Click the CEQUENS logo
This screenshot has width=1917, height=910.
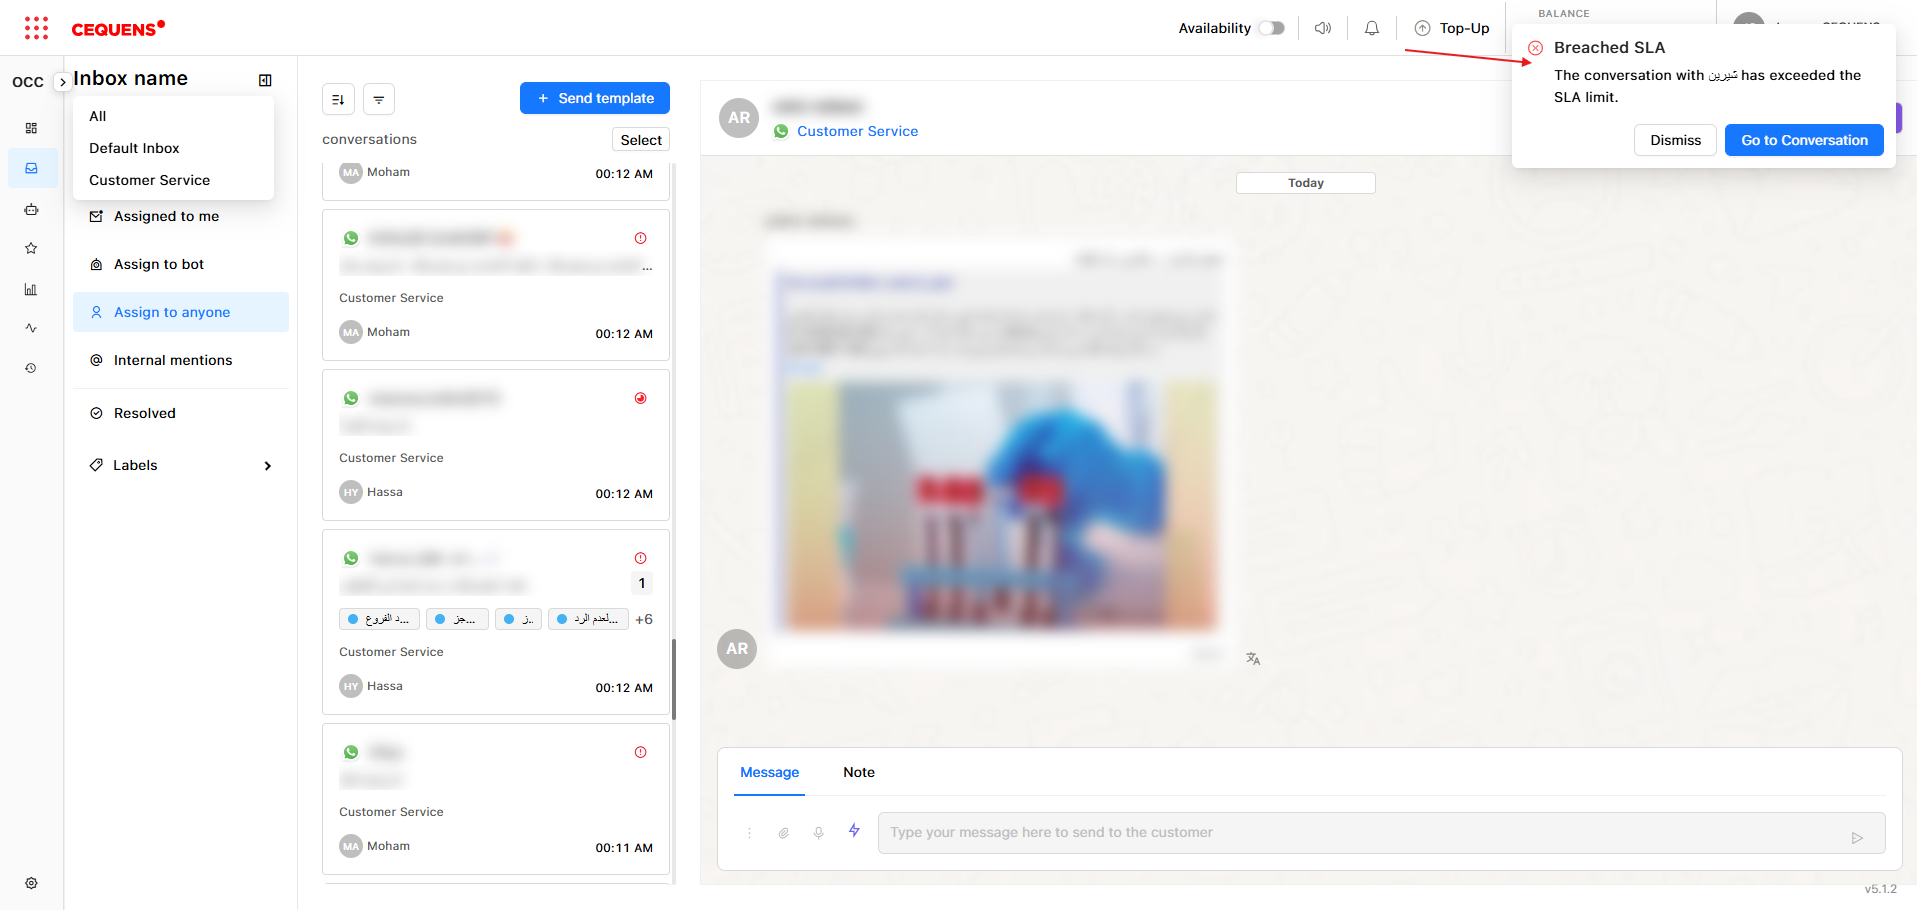click(118, 29)
